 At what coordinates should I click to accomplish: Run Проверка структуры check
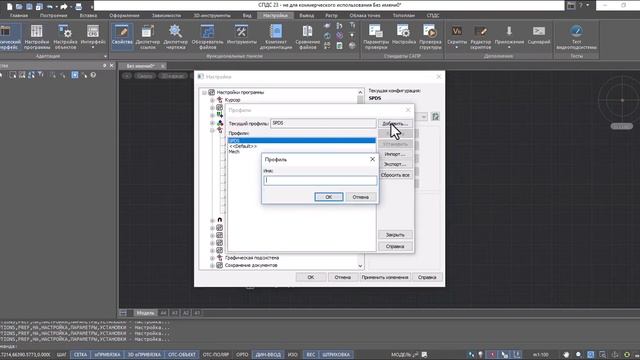point(430,37)
